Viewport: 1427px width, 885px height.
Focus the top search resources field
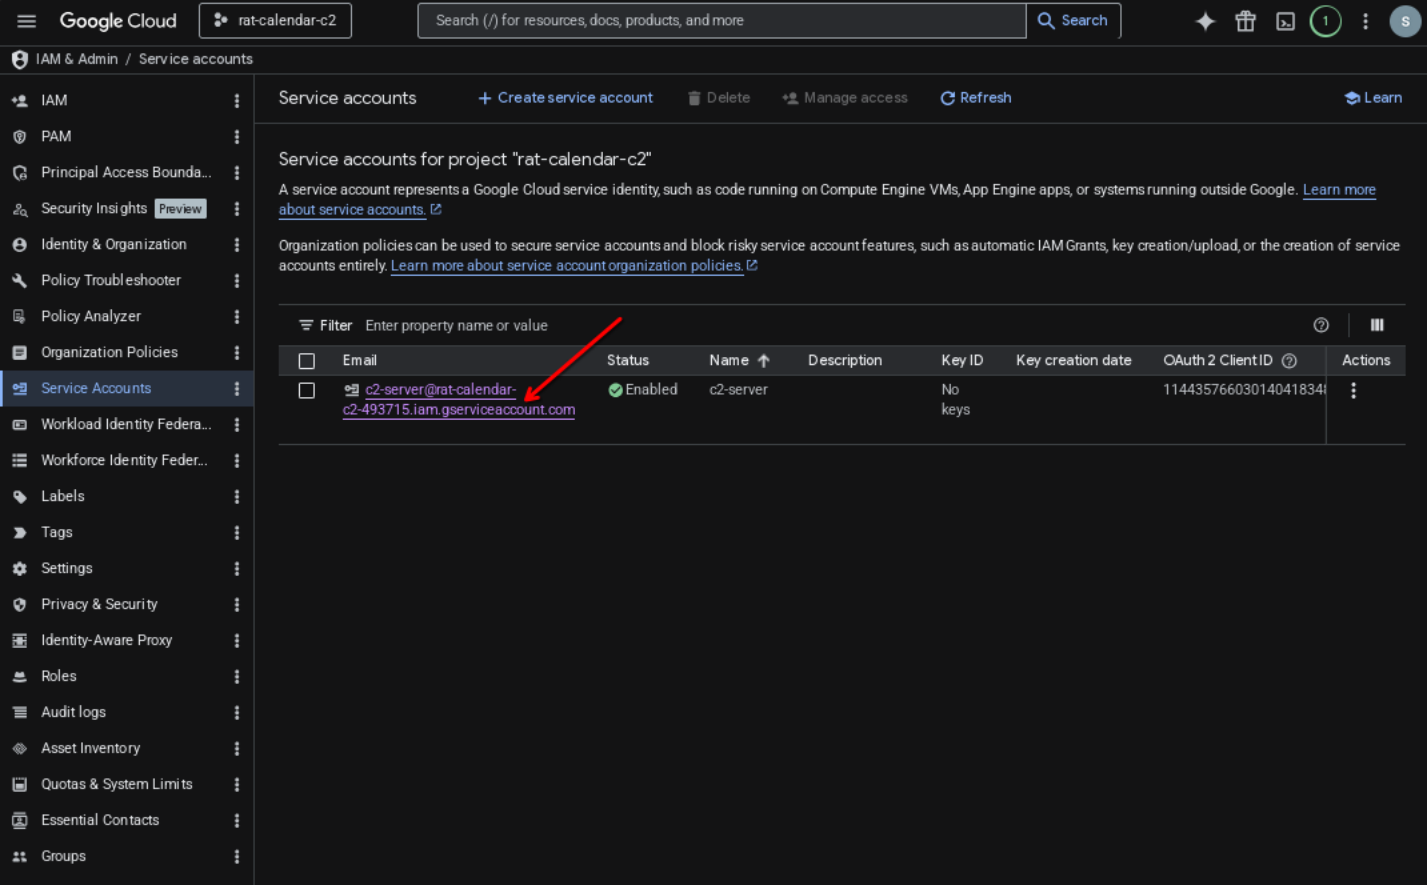[722, 20]
